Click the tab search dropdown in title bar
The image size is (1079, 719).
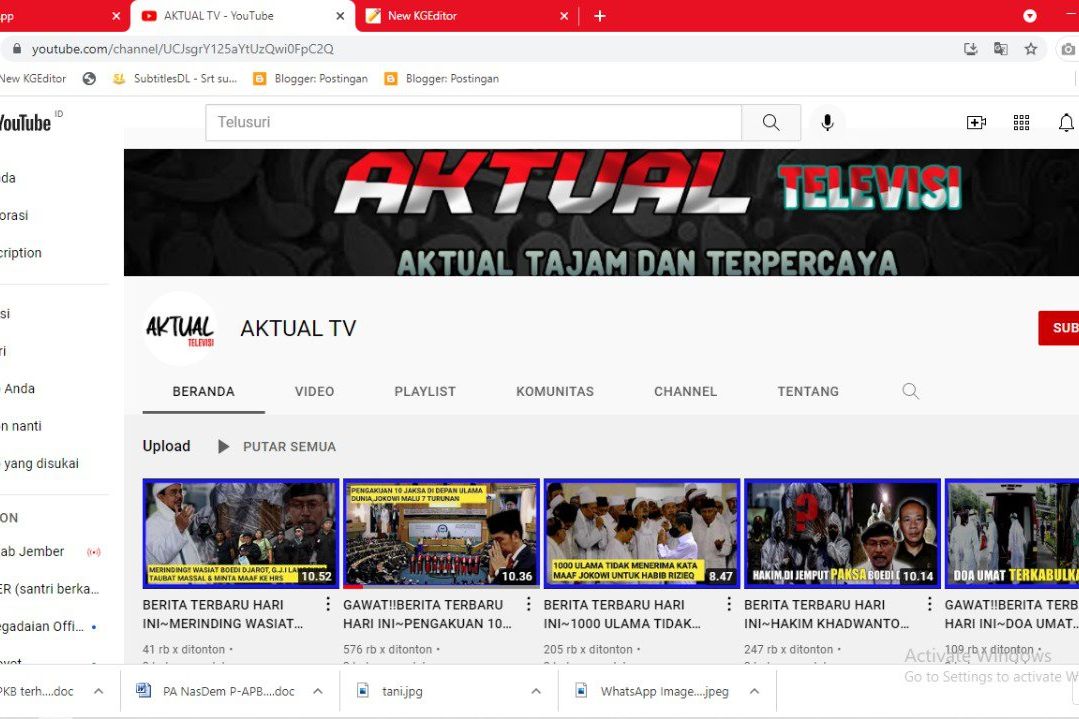1029,16
